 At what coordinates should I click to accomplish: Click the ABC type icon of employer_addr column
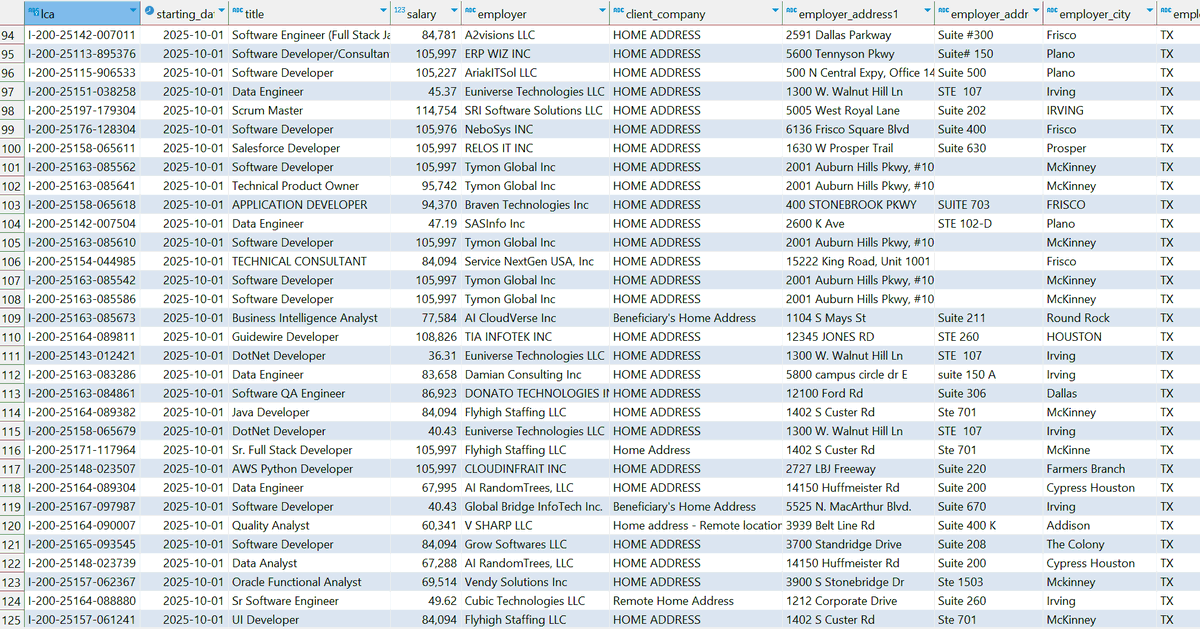tap(943, 12)
